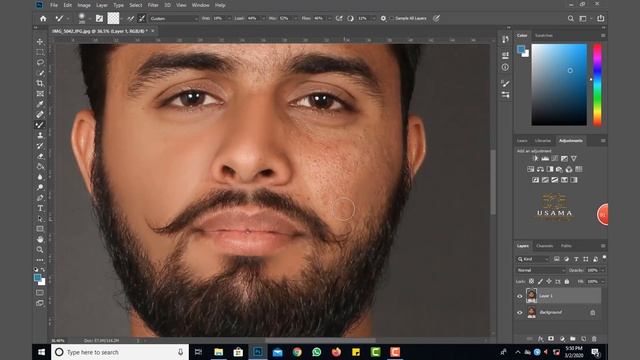Select the Zoom tool
The image size is (640, 360).
[x=40, y=249]
